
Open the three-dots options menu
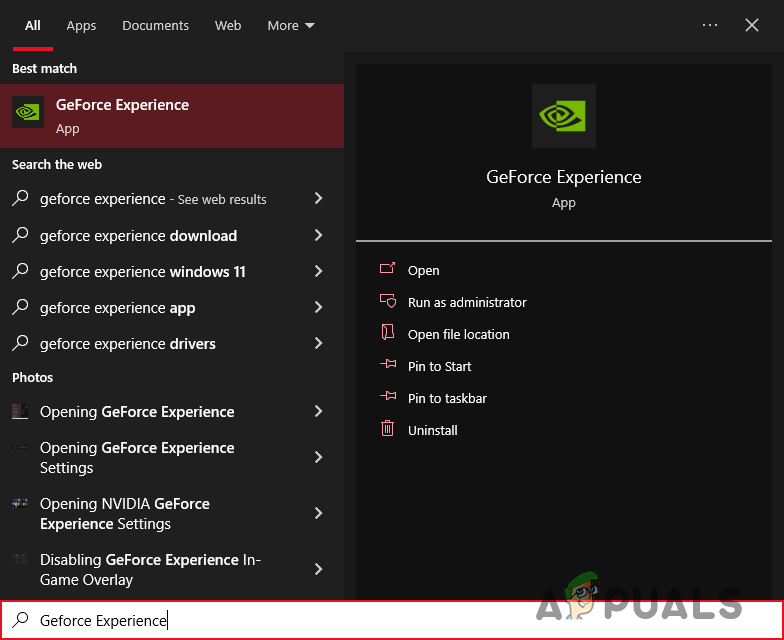pyautogui.click(x=710, y=25)
